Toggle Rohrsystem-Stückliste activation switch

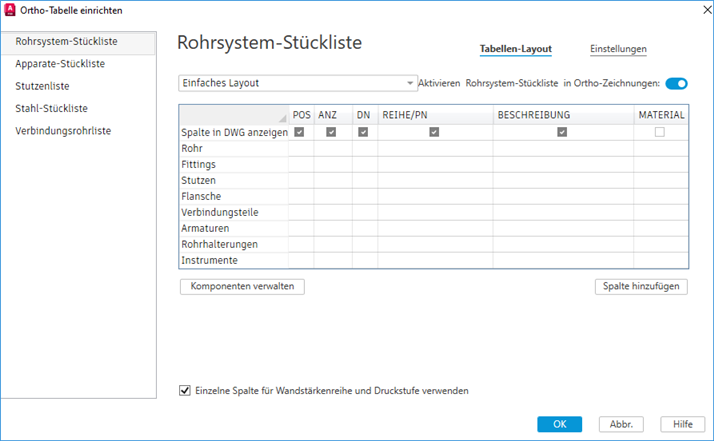coord(676,83)
